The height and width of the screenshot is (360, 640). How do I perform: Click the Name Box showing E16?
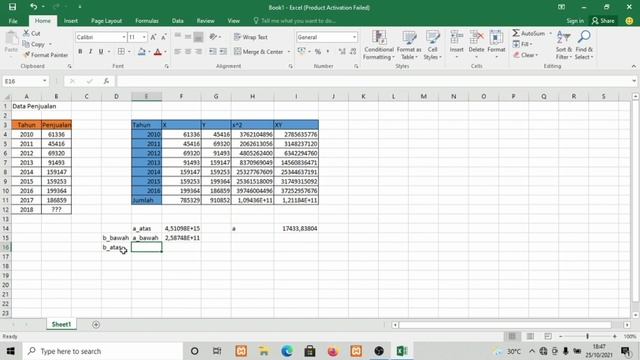click(x=25, y=81)
